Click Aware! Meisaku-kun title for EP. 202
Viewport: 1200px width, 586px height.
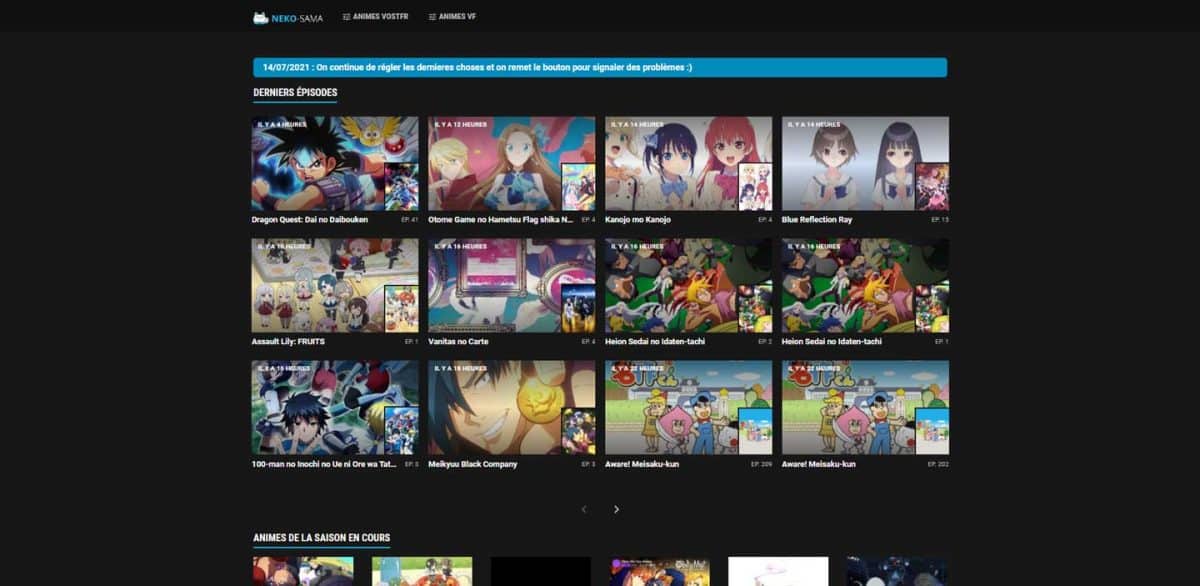(819, 464)
